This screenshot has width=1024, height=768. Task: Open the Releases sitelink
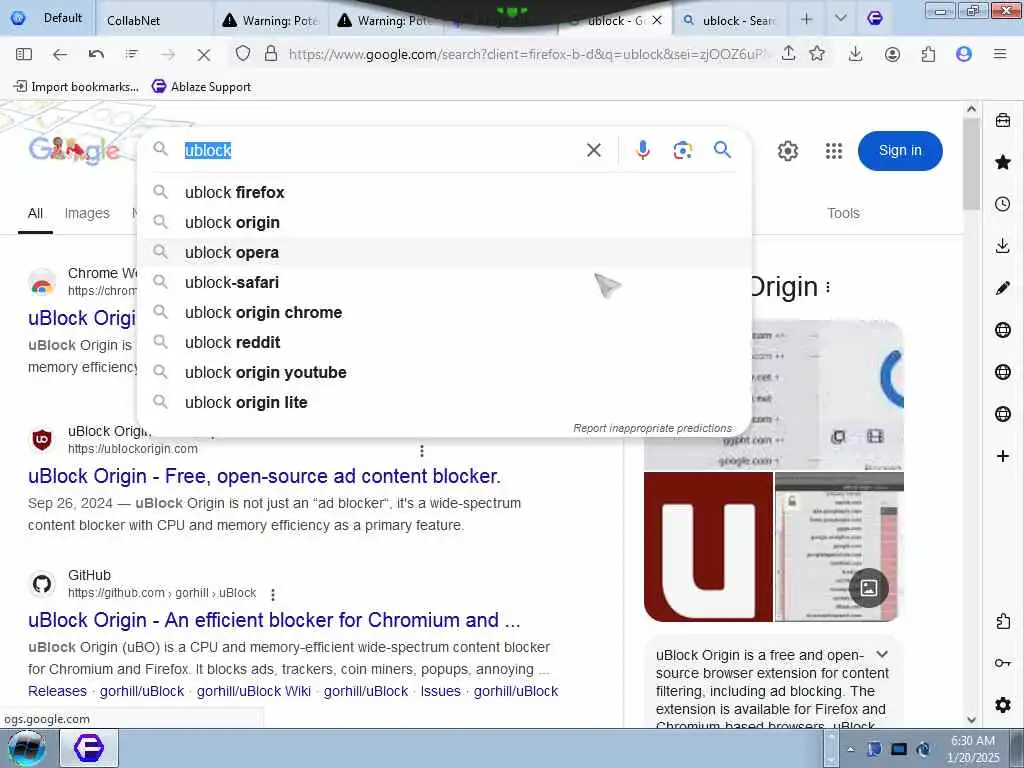pos(57,691)
